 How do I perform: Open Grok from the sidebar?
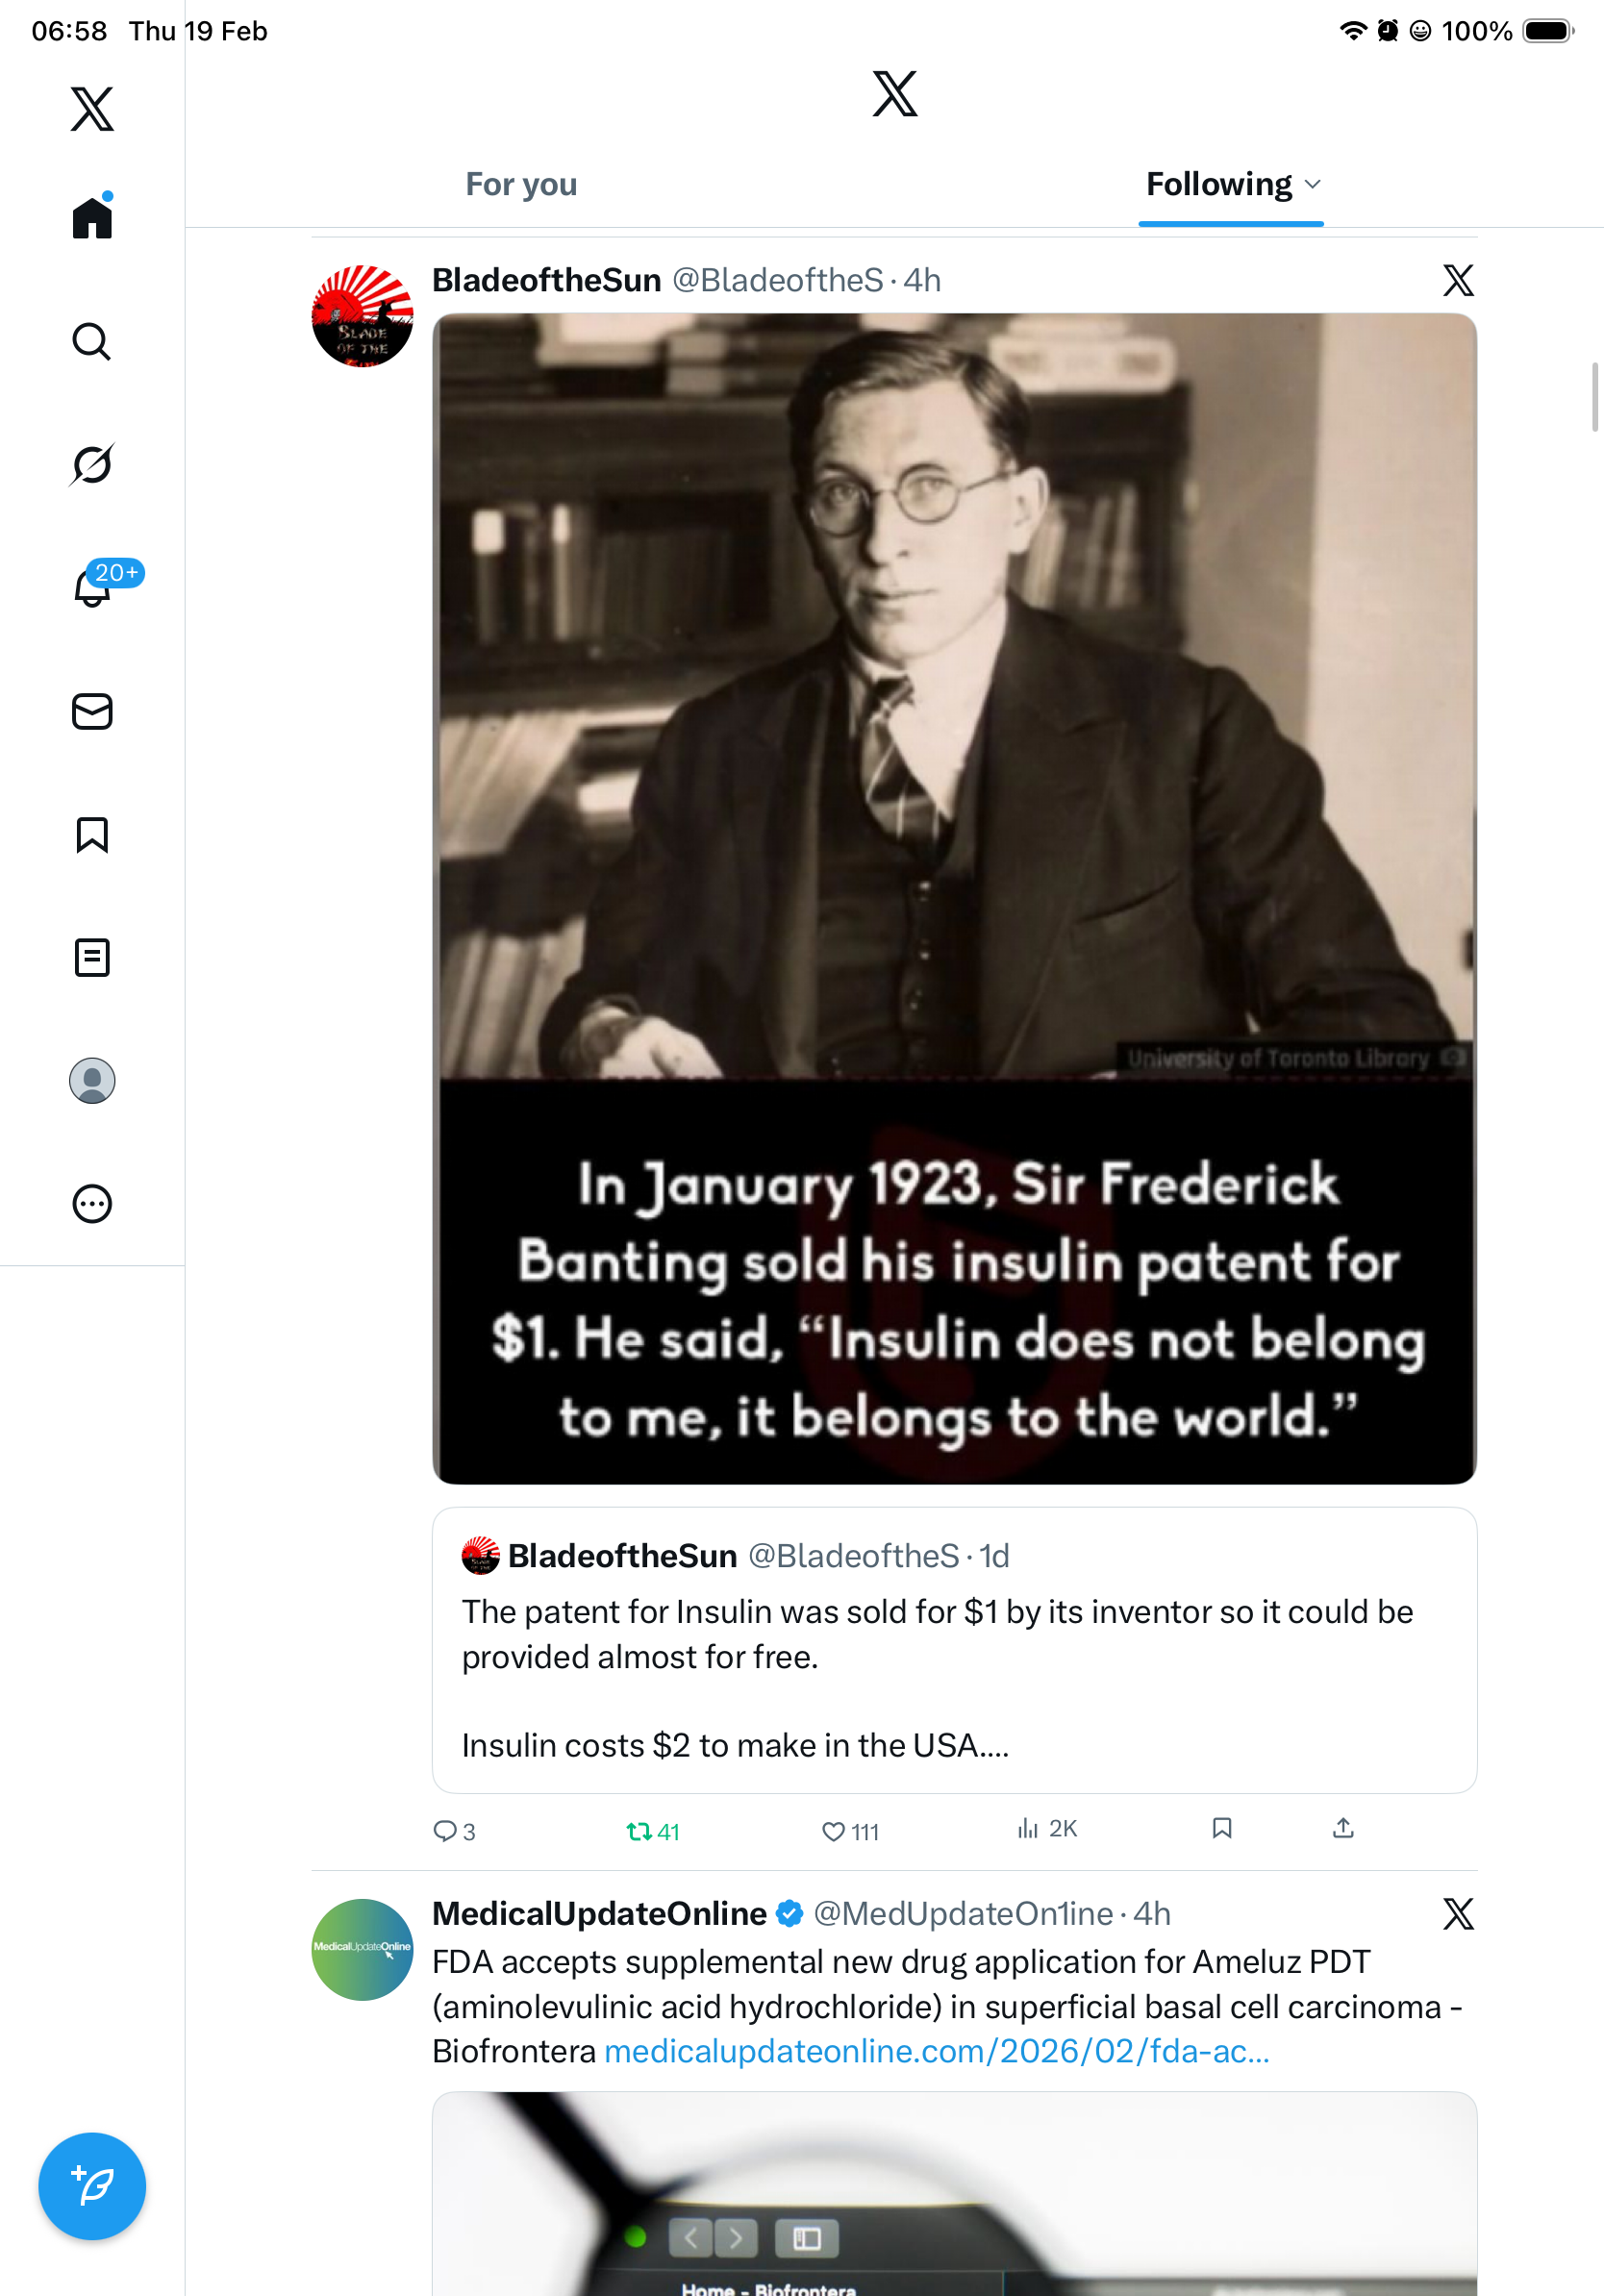[91, 465]
